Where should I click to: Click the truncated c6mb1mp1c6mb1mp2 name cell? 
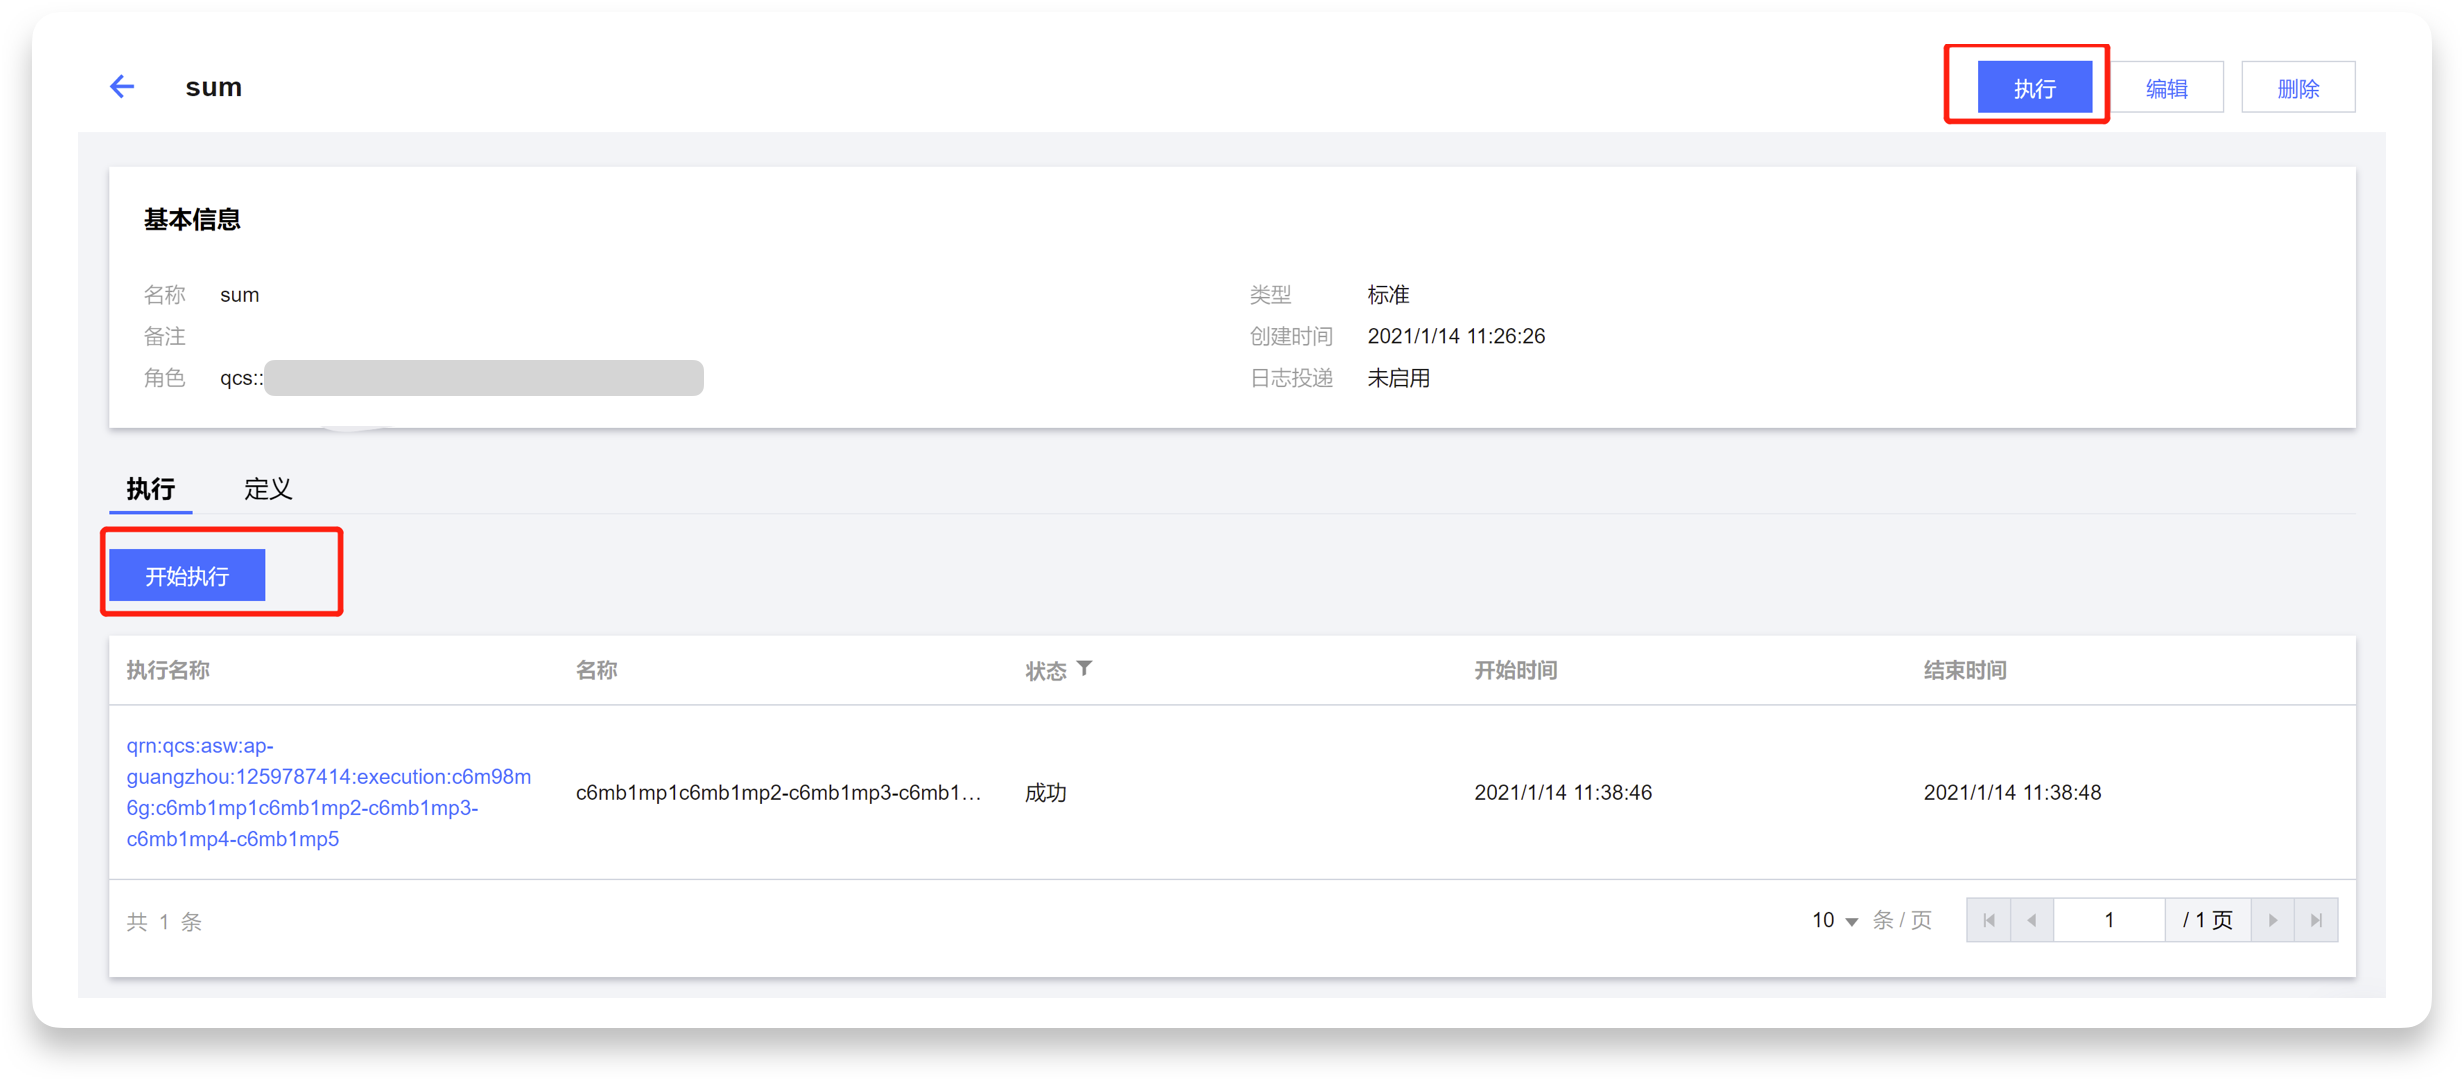pos(778,793)
